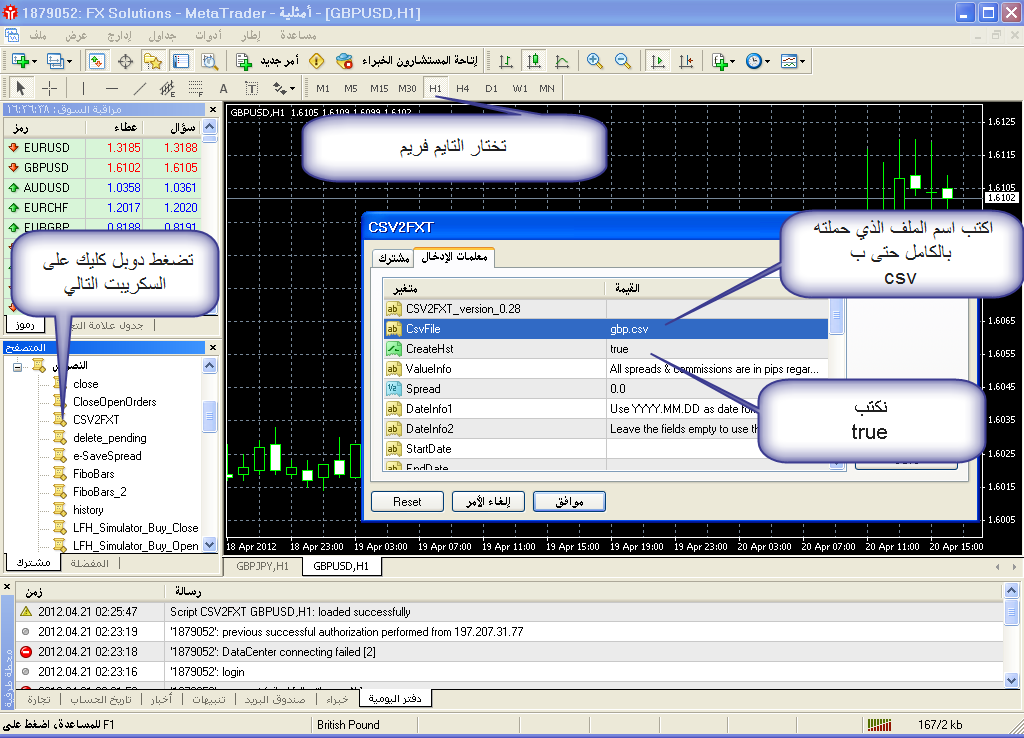
Task: Switch timeframe to M30
Action: point(408,88)
